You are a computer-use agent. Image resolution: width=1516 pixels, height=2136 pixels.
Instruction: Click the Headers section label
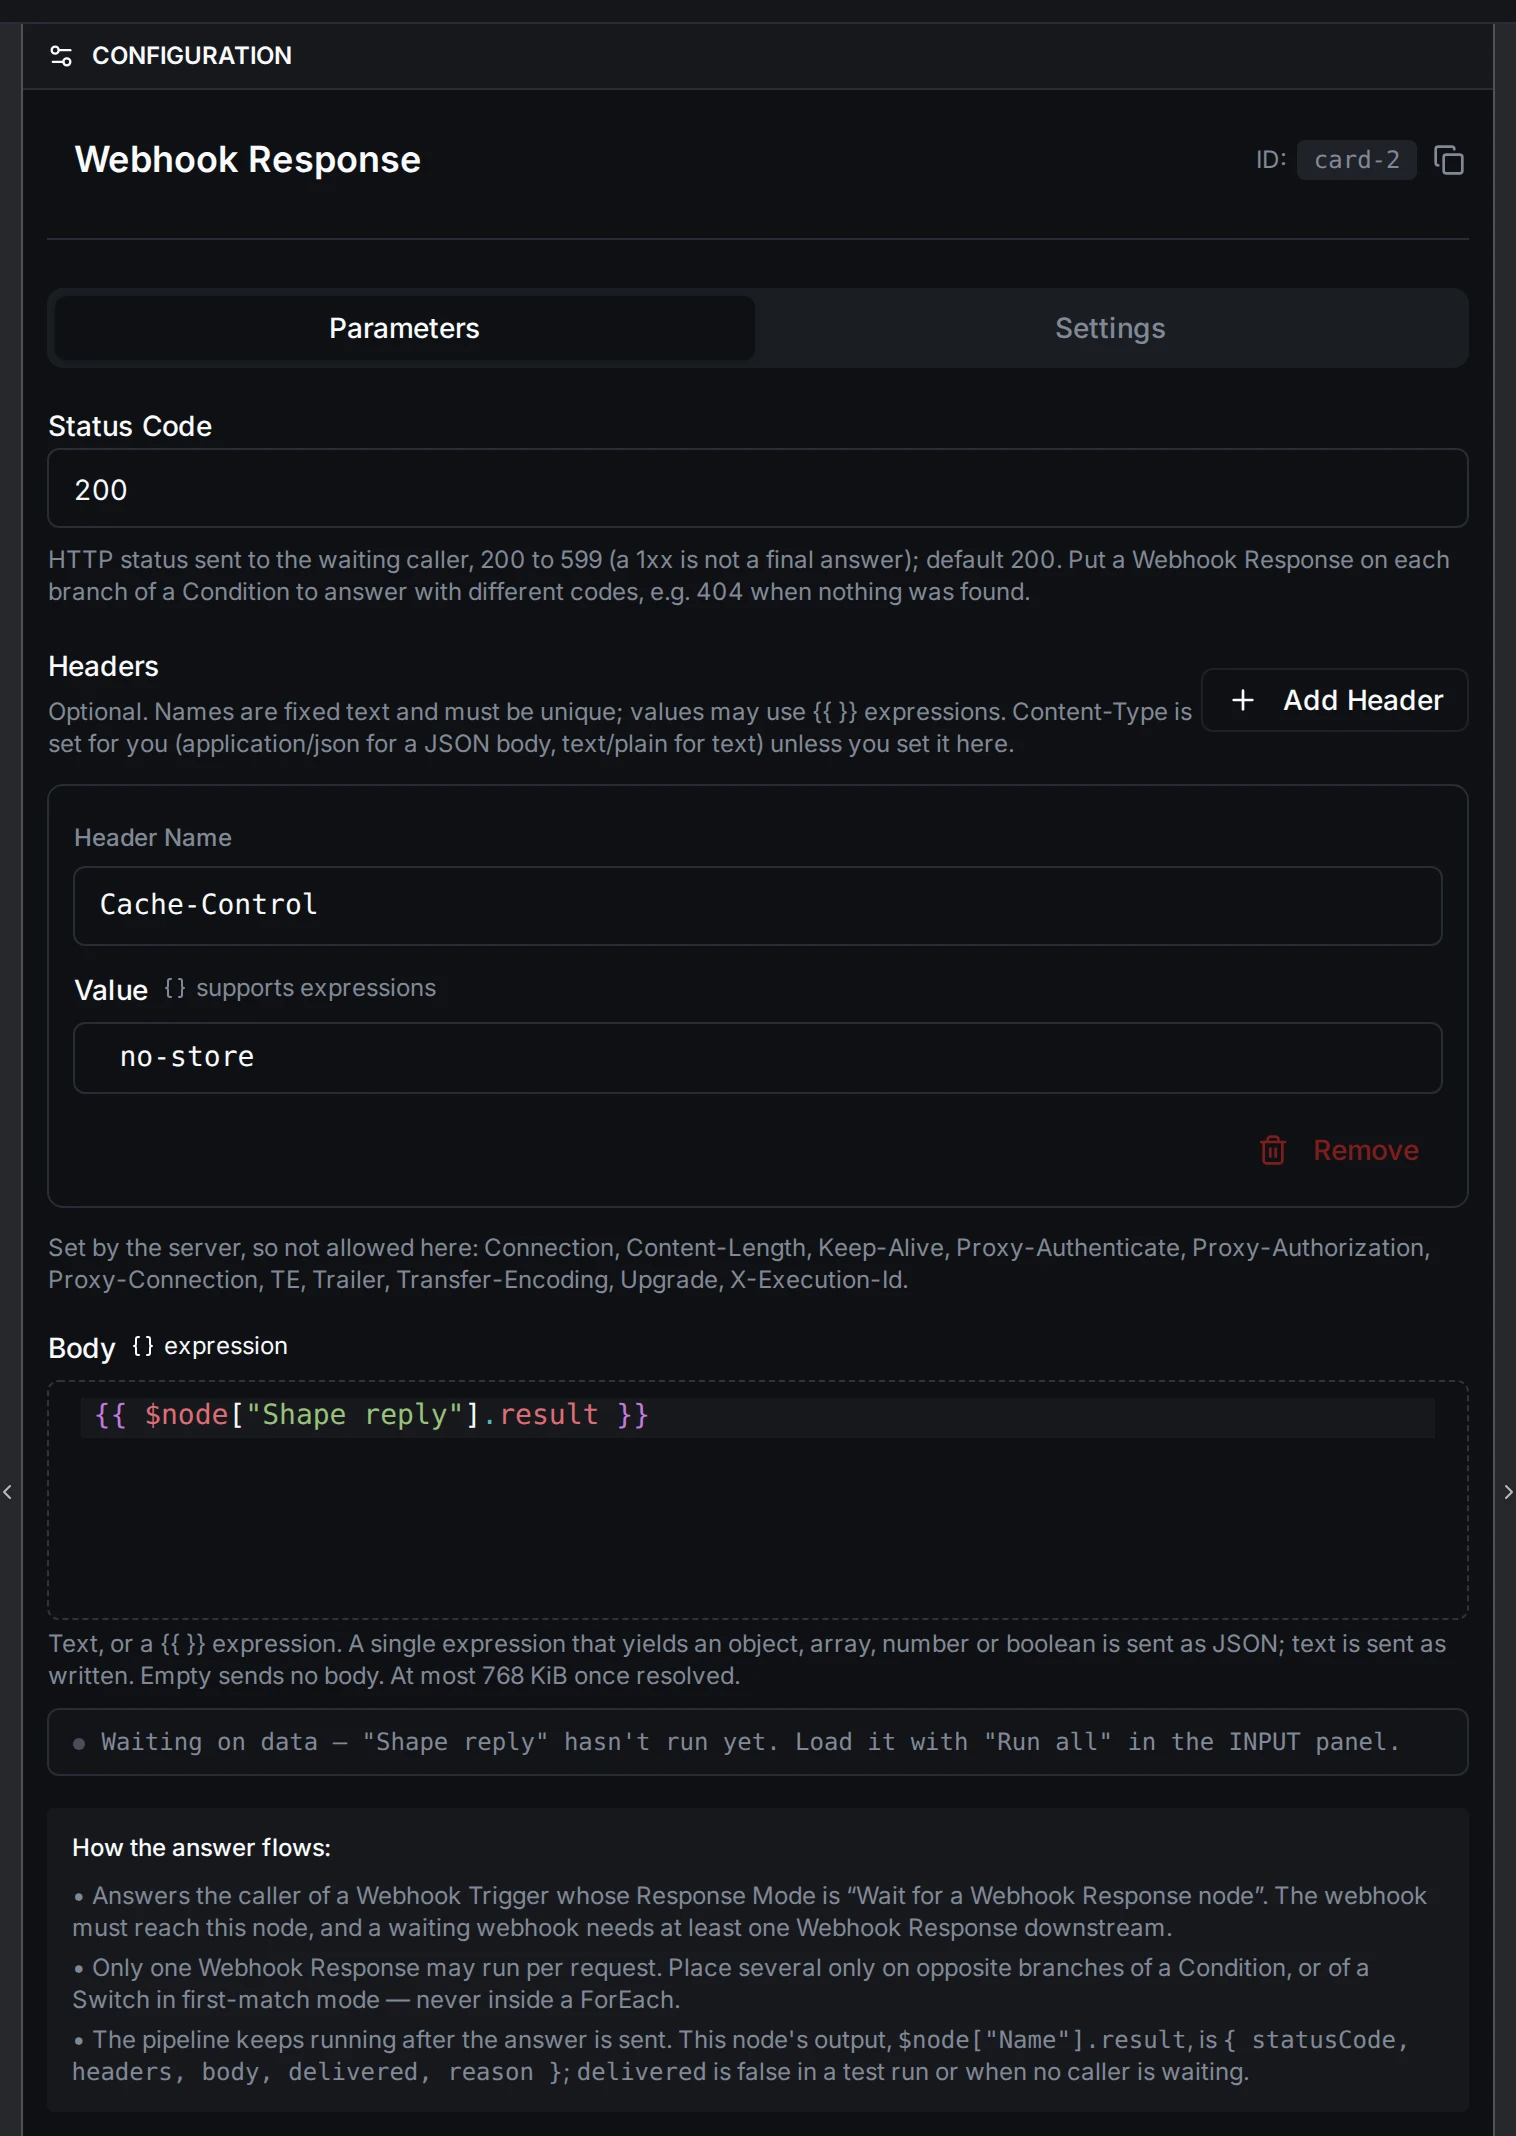tap(103, 666)
